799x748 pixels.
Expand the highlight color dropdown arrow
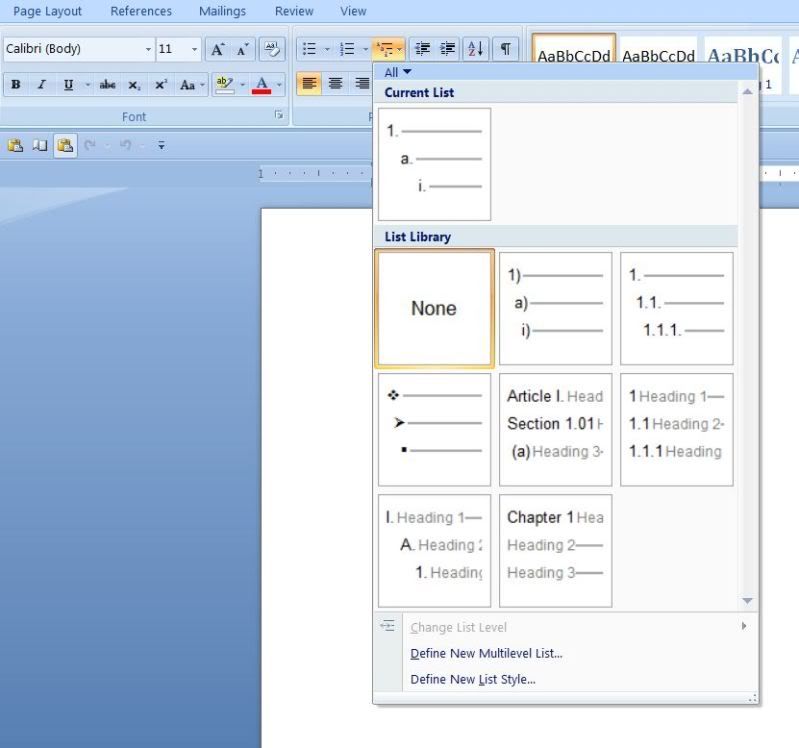243,85
